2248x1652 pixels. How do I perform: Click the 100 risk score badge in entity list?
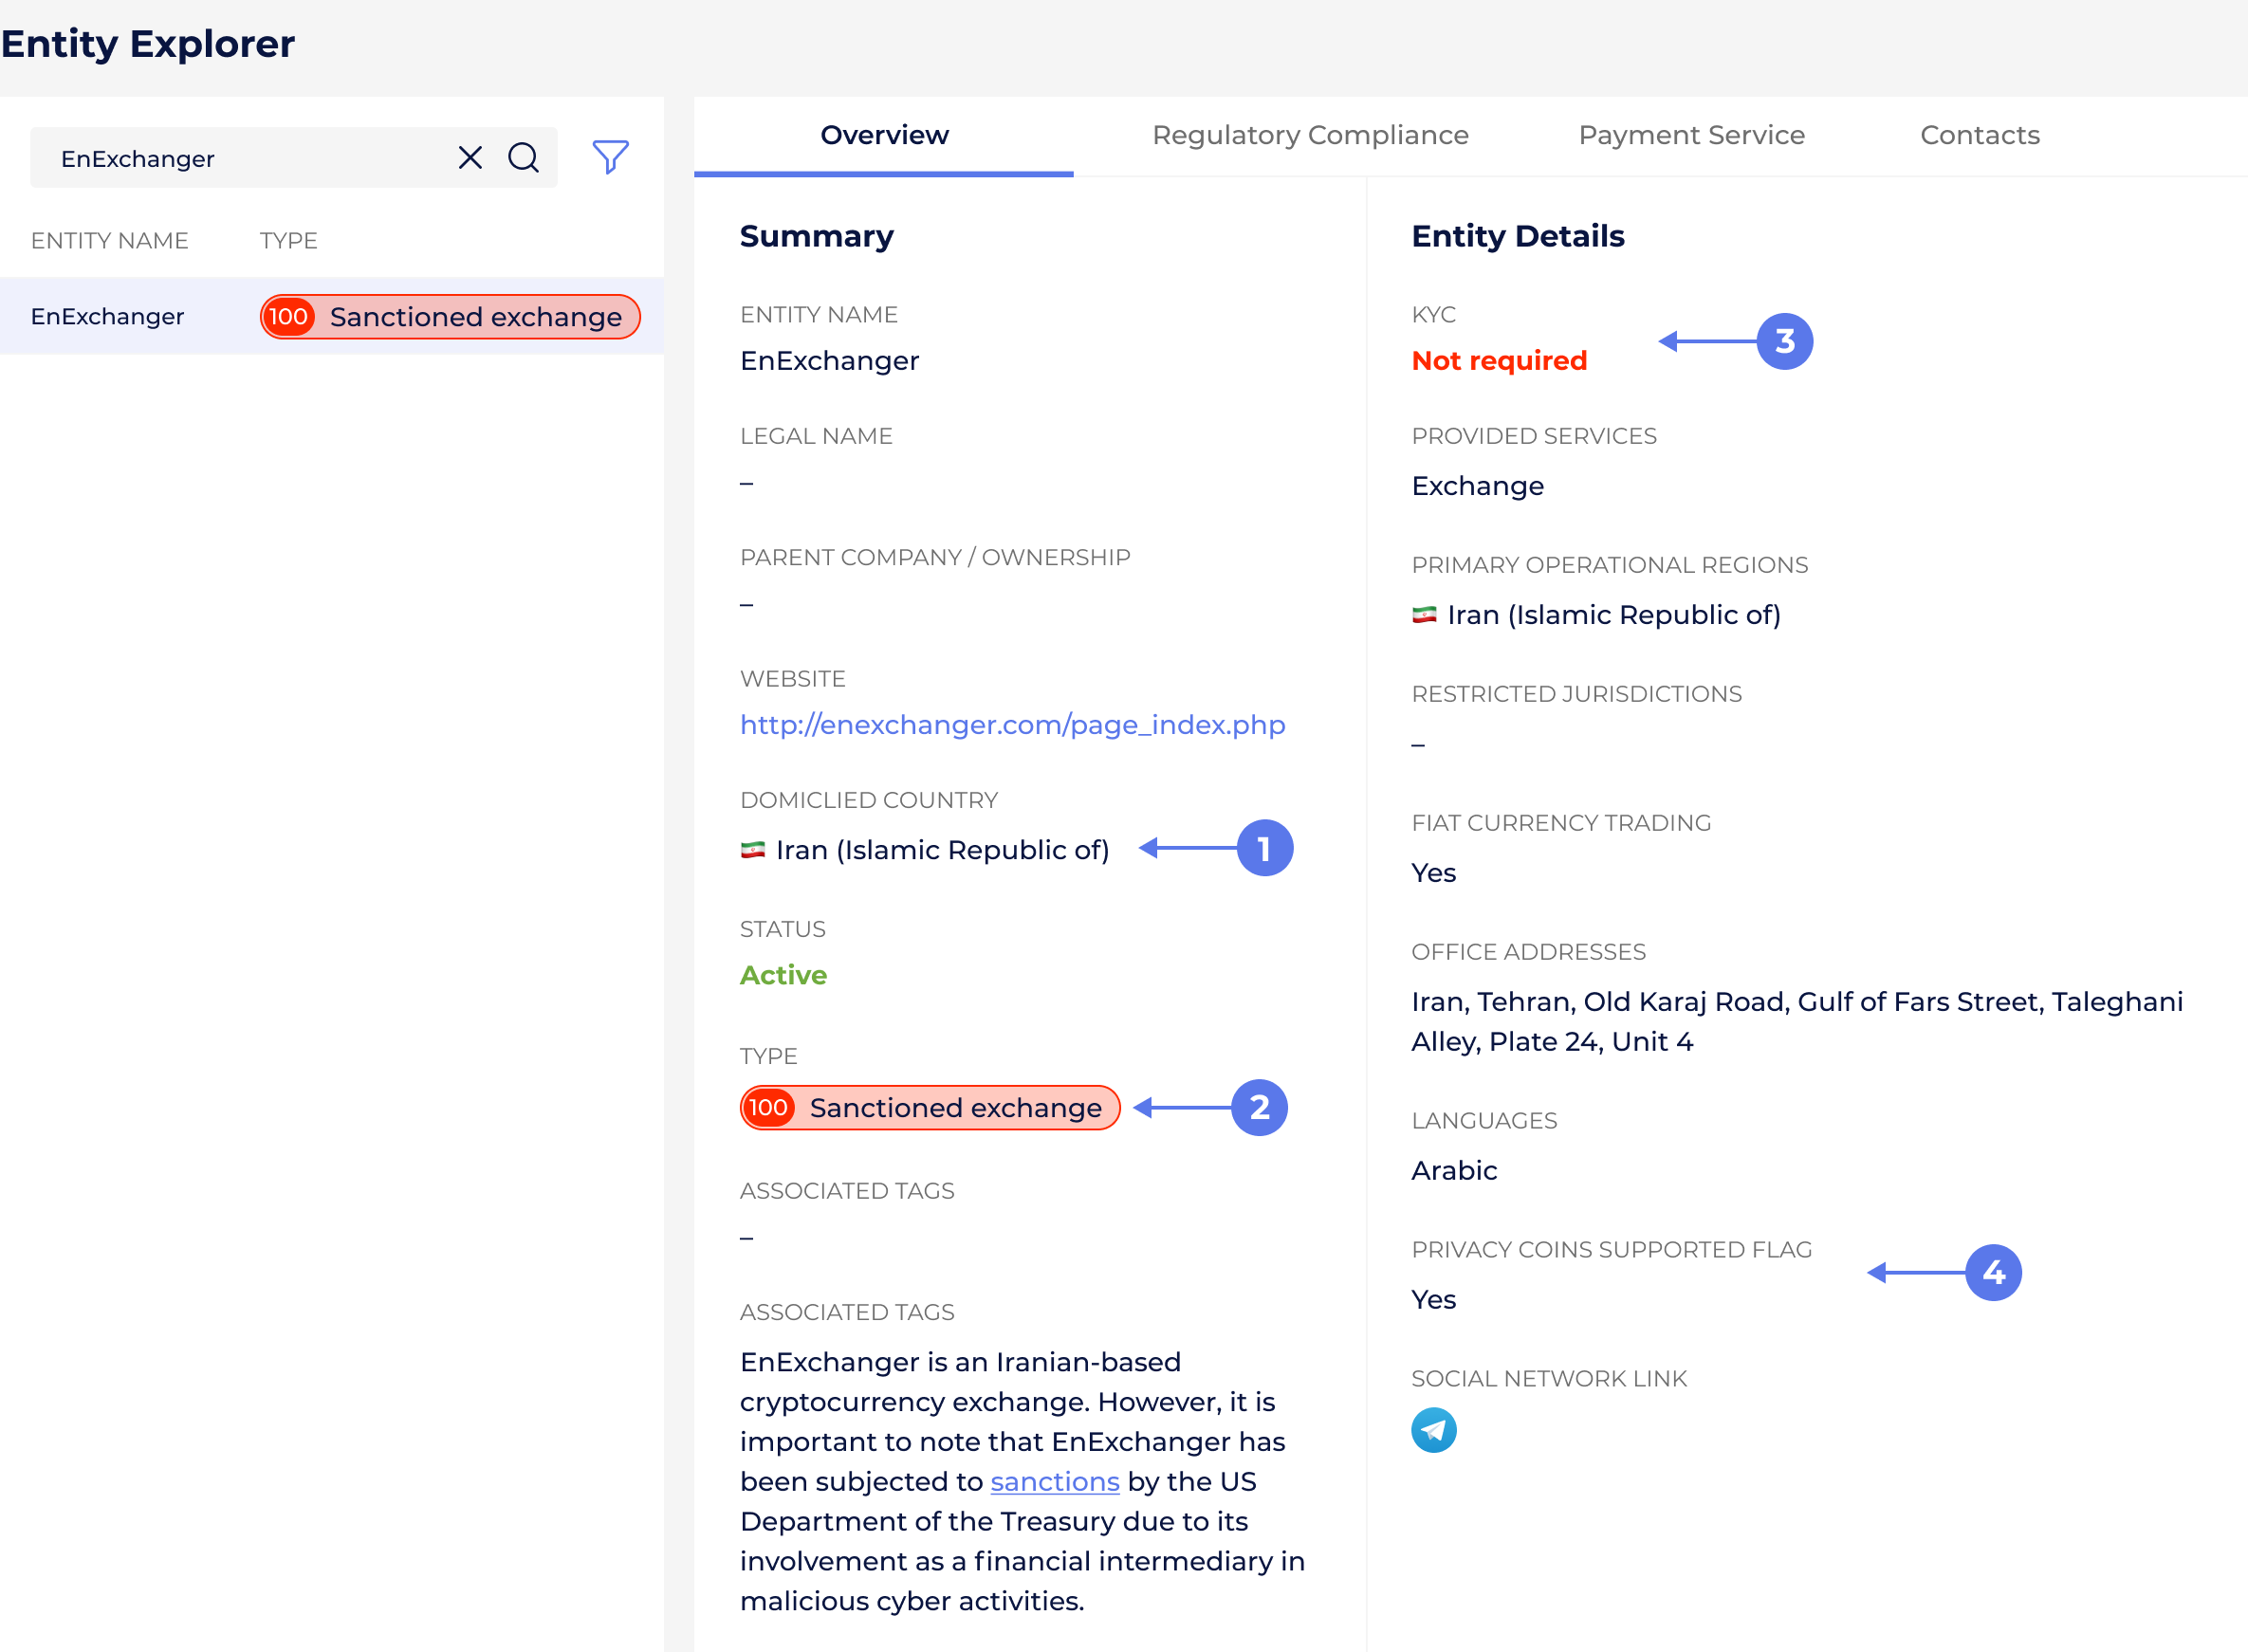(x=288, y=317)
